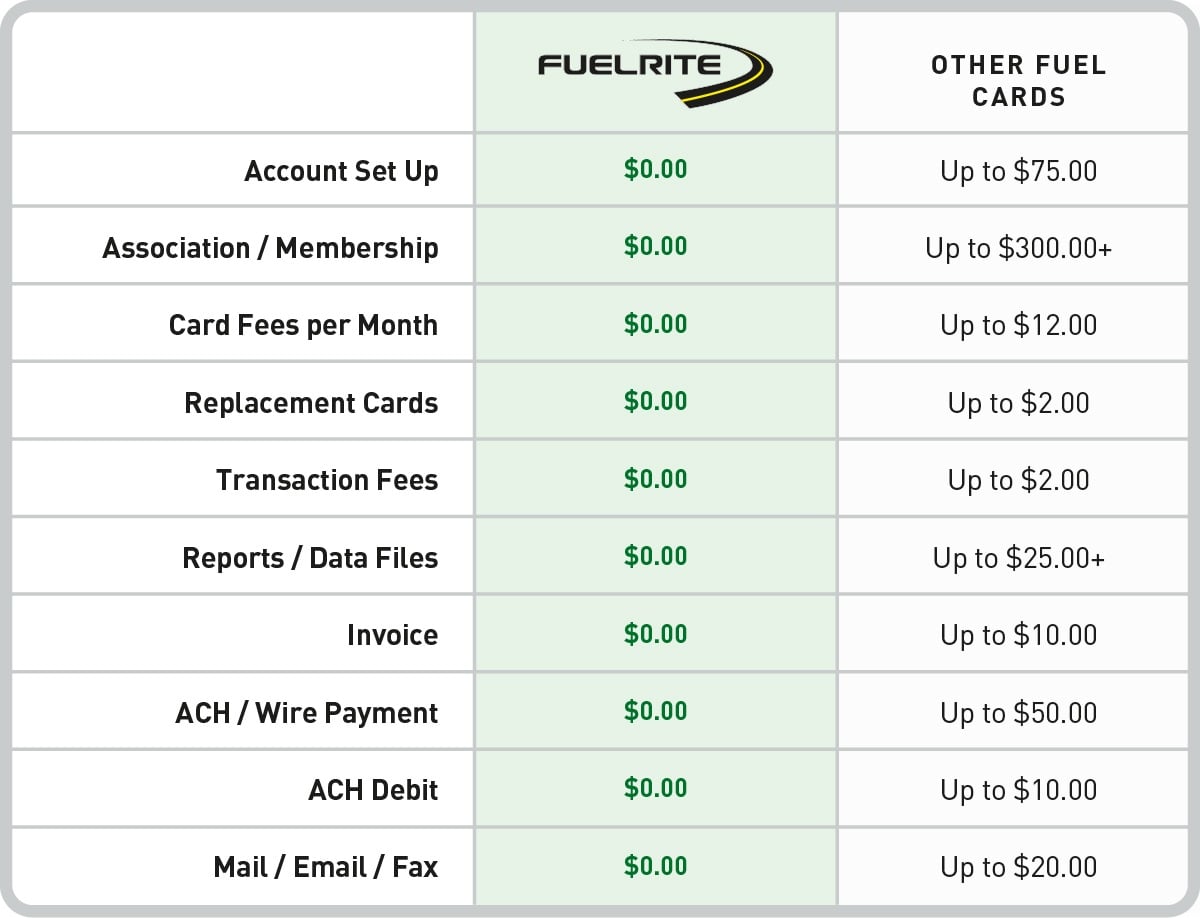Click the Up to $20.00 value
The height and width of the screenshot is (918, 1200).
point(1018,867)
